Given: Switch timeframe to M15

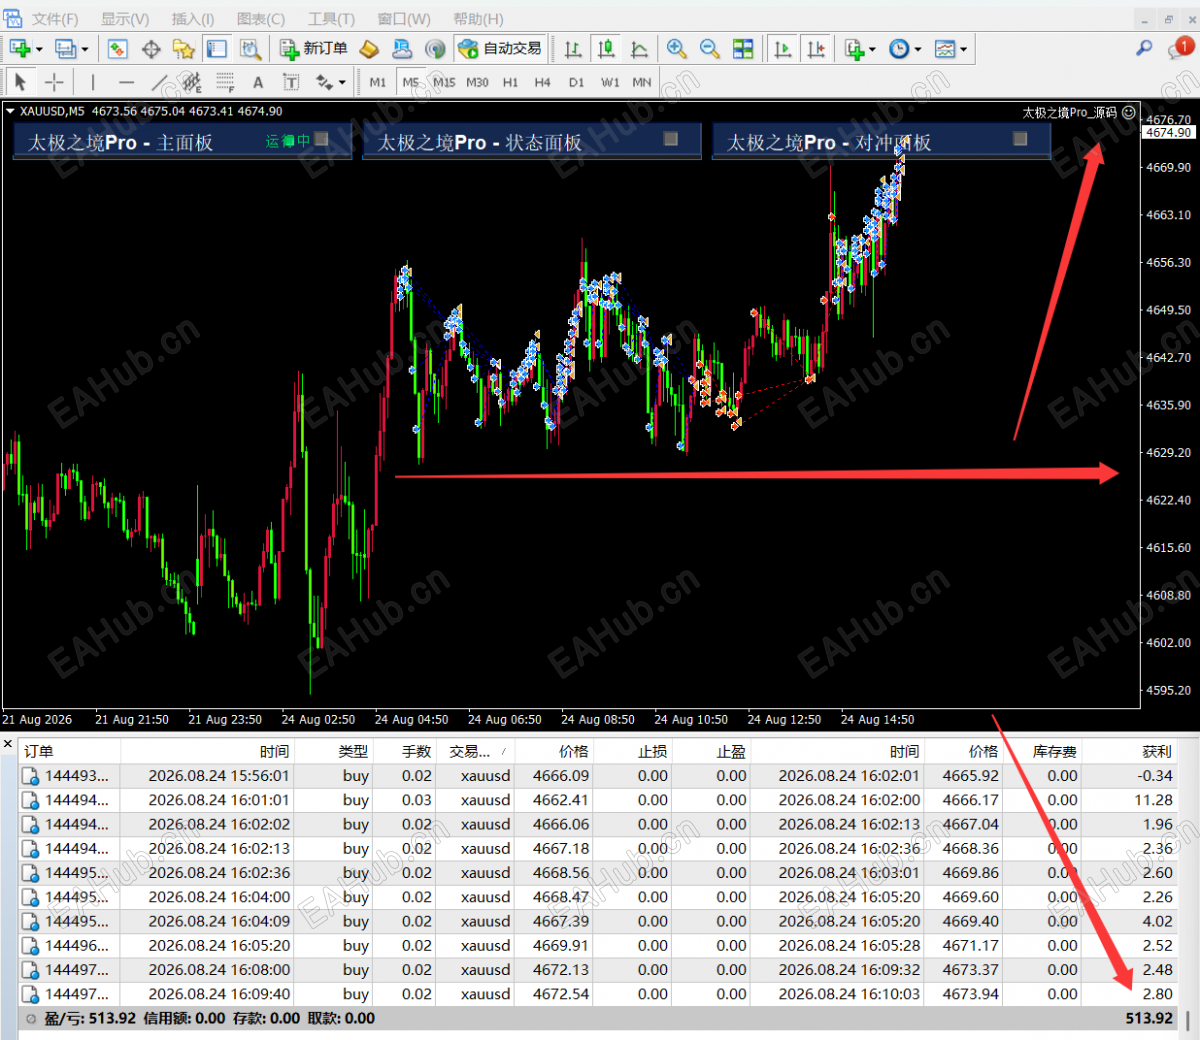Looking at the screenshot, I should tap(444, 82).
